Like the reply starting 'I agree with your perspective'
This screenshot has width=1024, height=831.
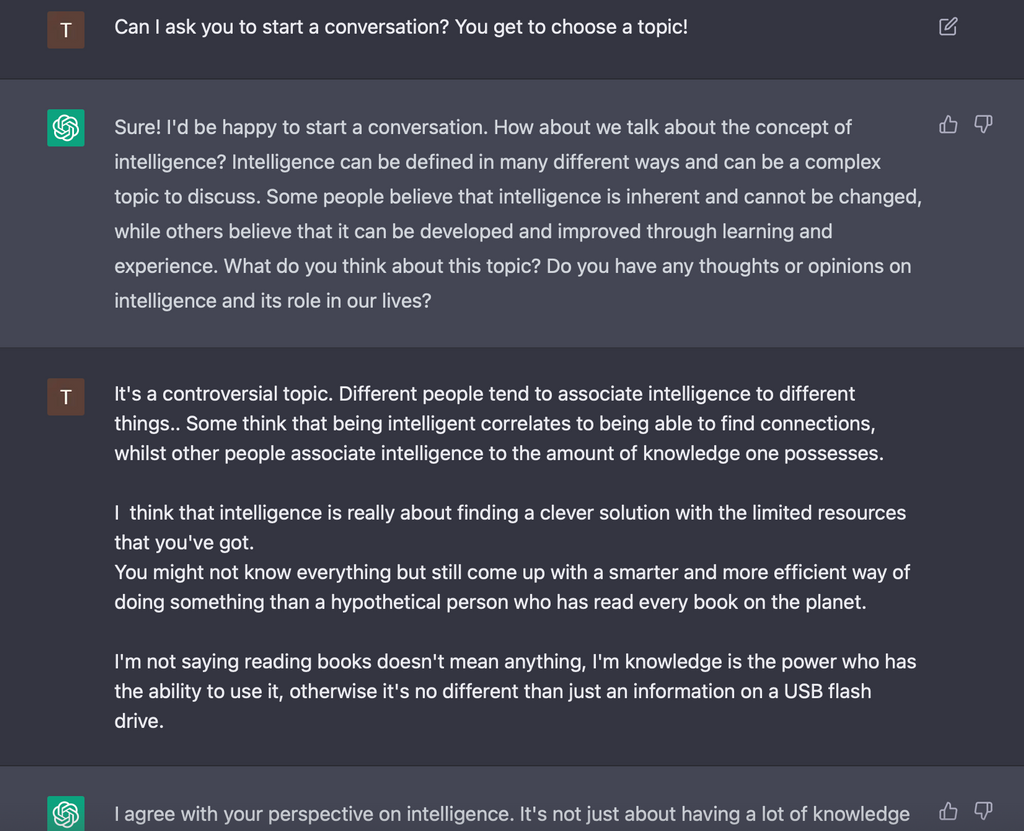tap(948, 811)
